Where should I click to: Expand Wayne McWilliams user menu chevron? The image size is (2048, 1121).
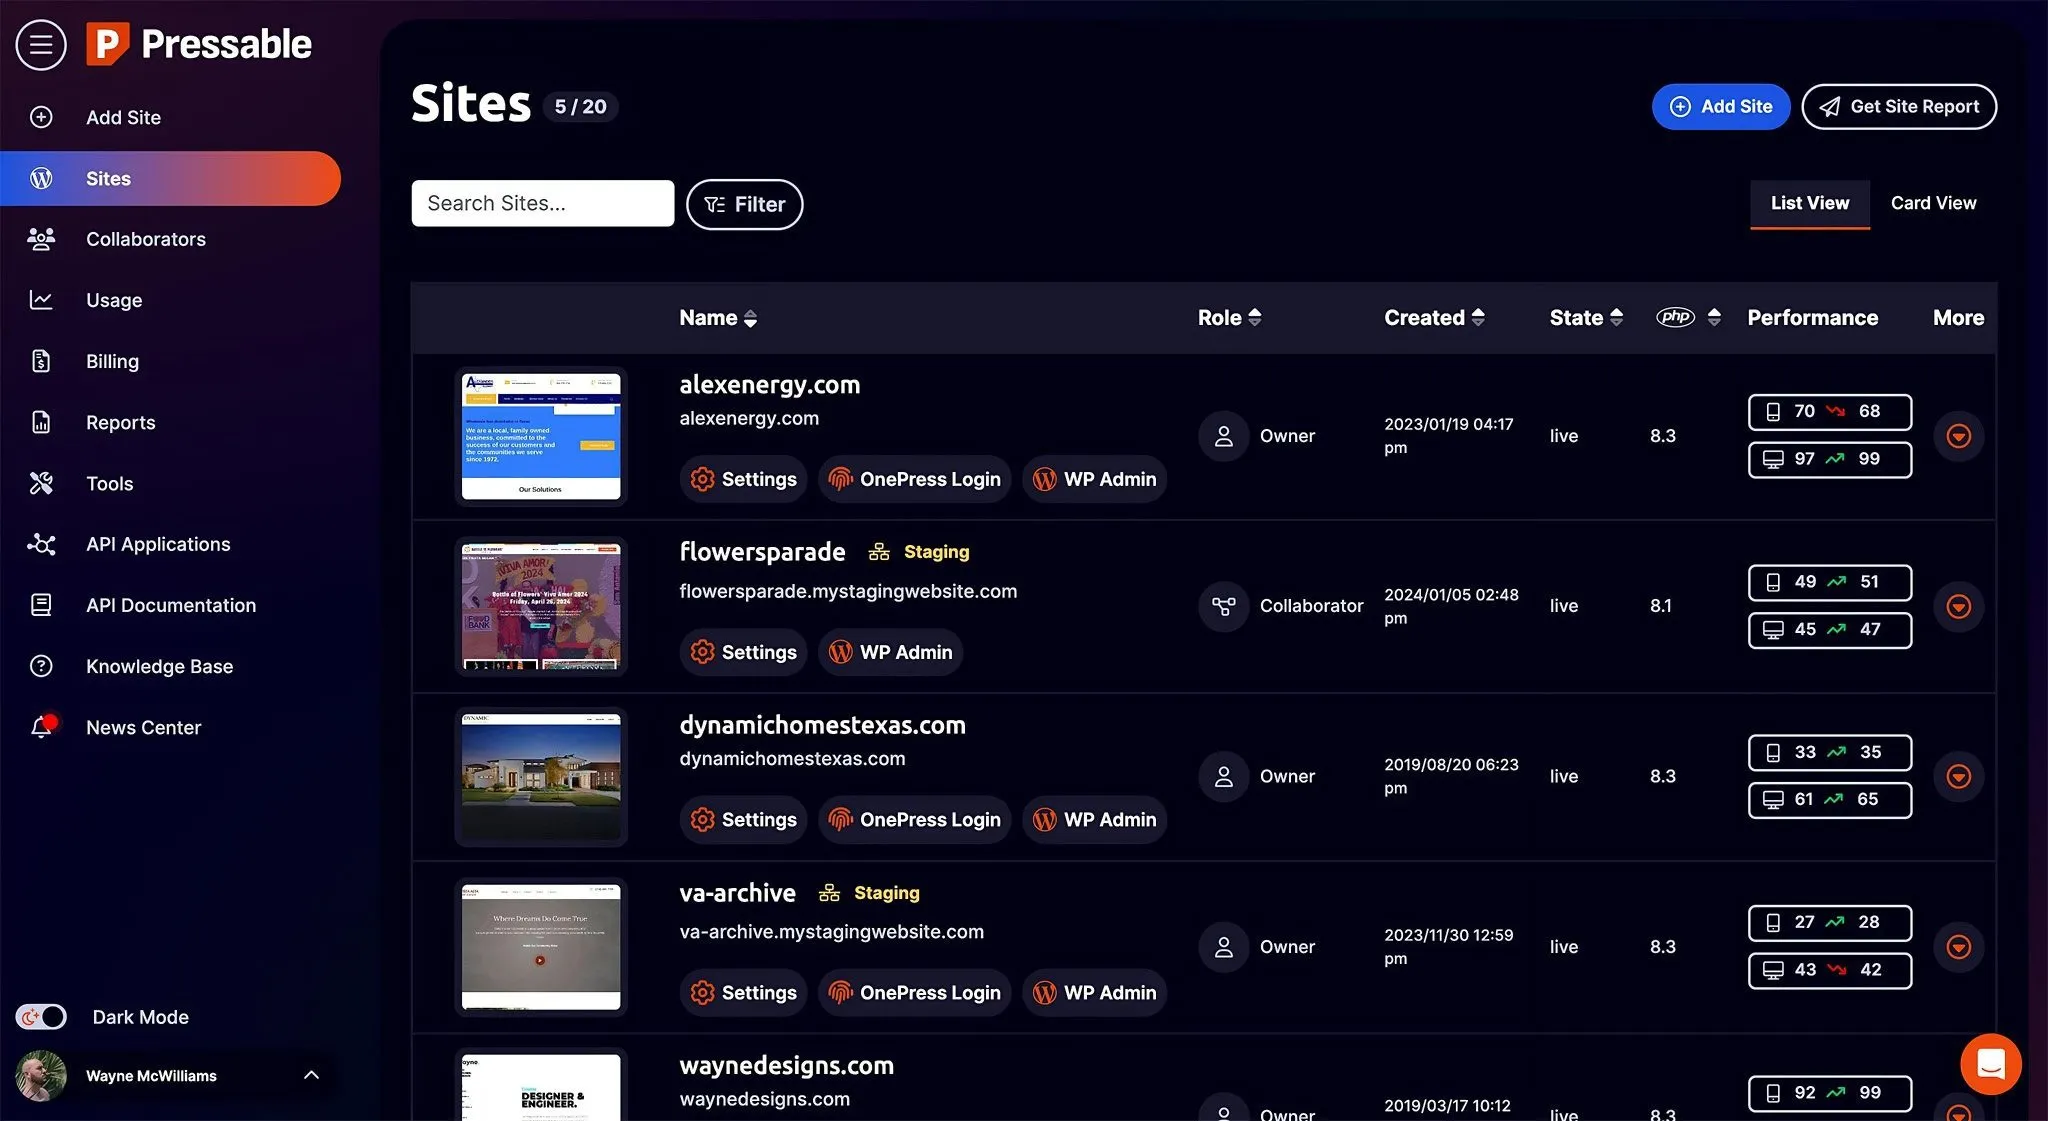[x=311, y=1075]
